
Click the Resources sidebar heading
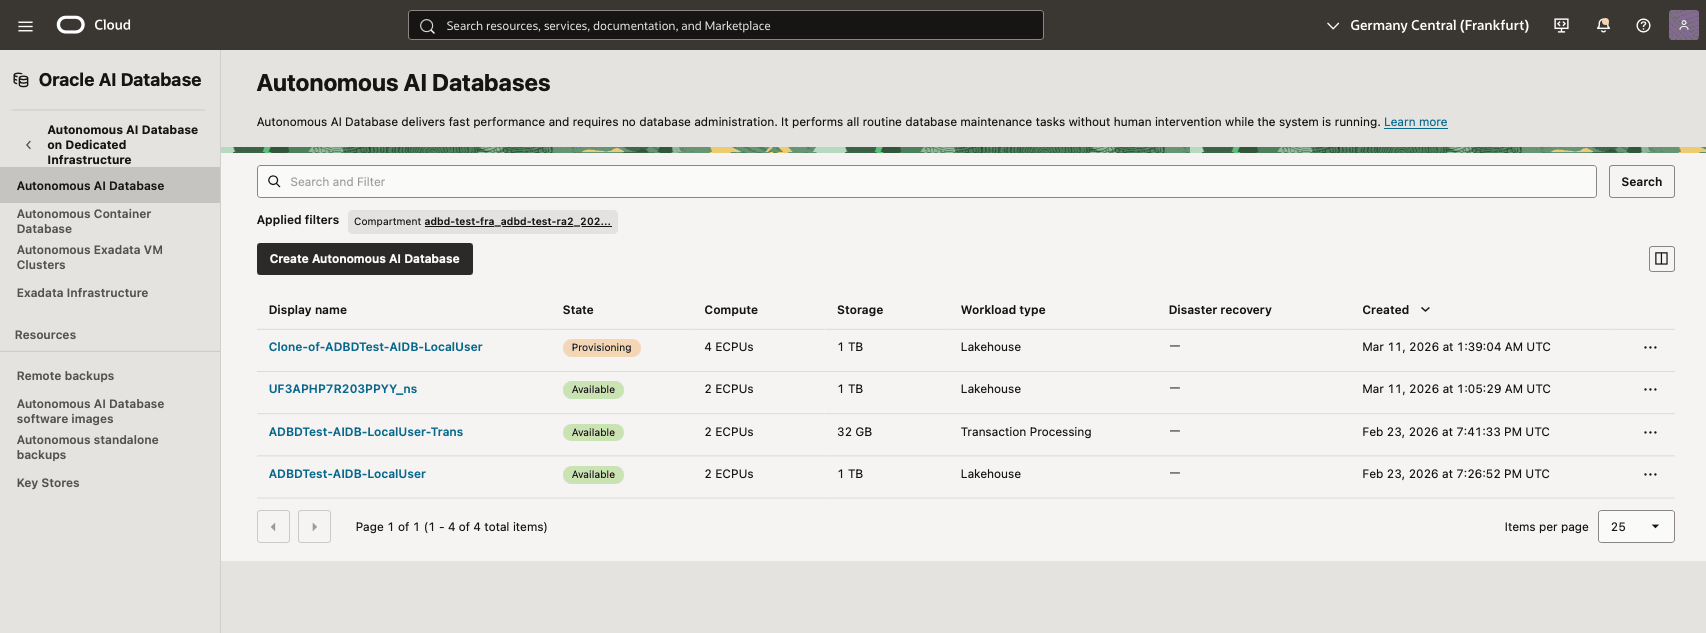pos(45,335)
